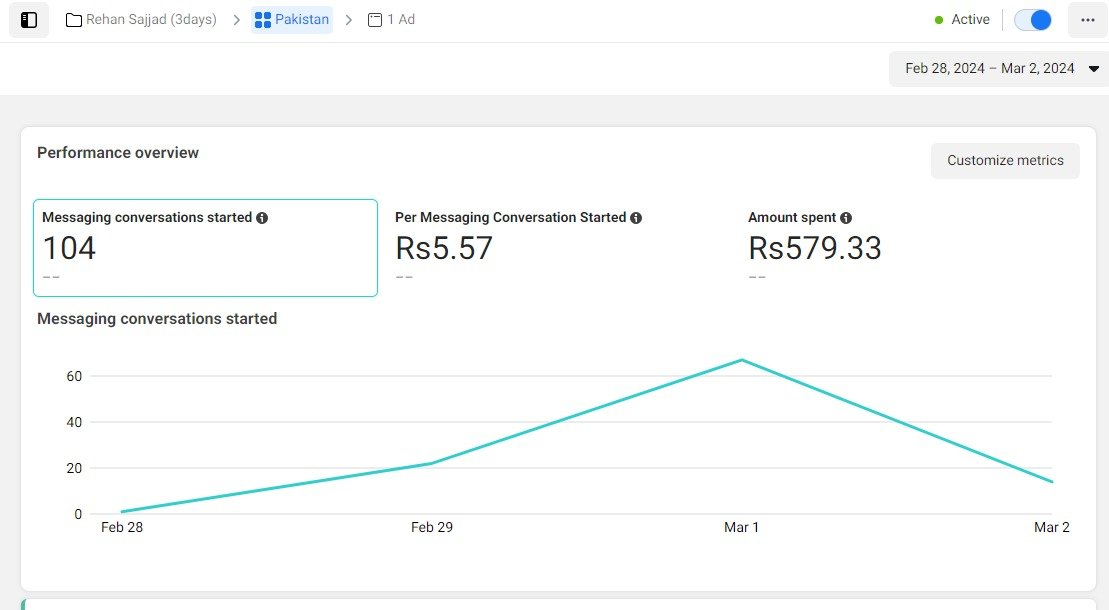Viewport: 1109px width, 610px height.
Task: Select the Pakistan ad set breadcrumb
Action: 302,20
